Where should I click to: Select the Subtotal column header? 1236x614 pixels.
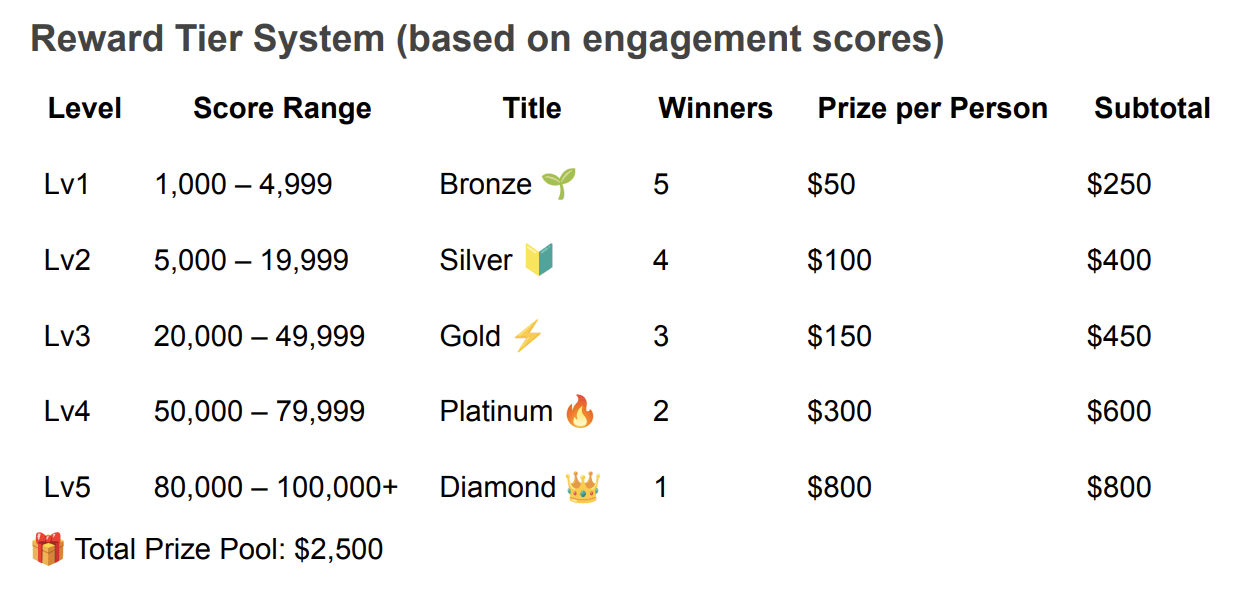tap(1152, 108)
